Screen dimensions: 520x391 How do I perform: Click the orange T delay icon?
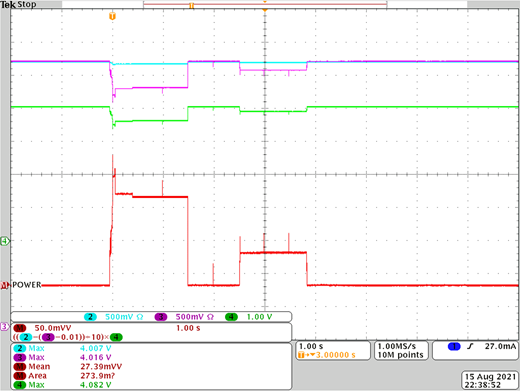[301, 355]
